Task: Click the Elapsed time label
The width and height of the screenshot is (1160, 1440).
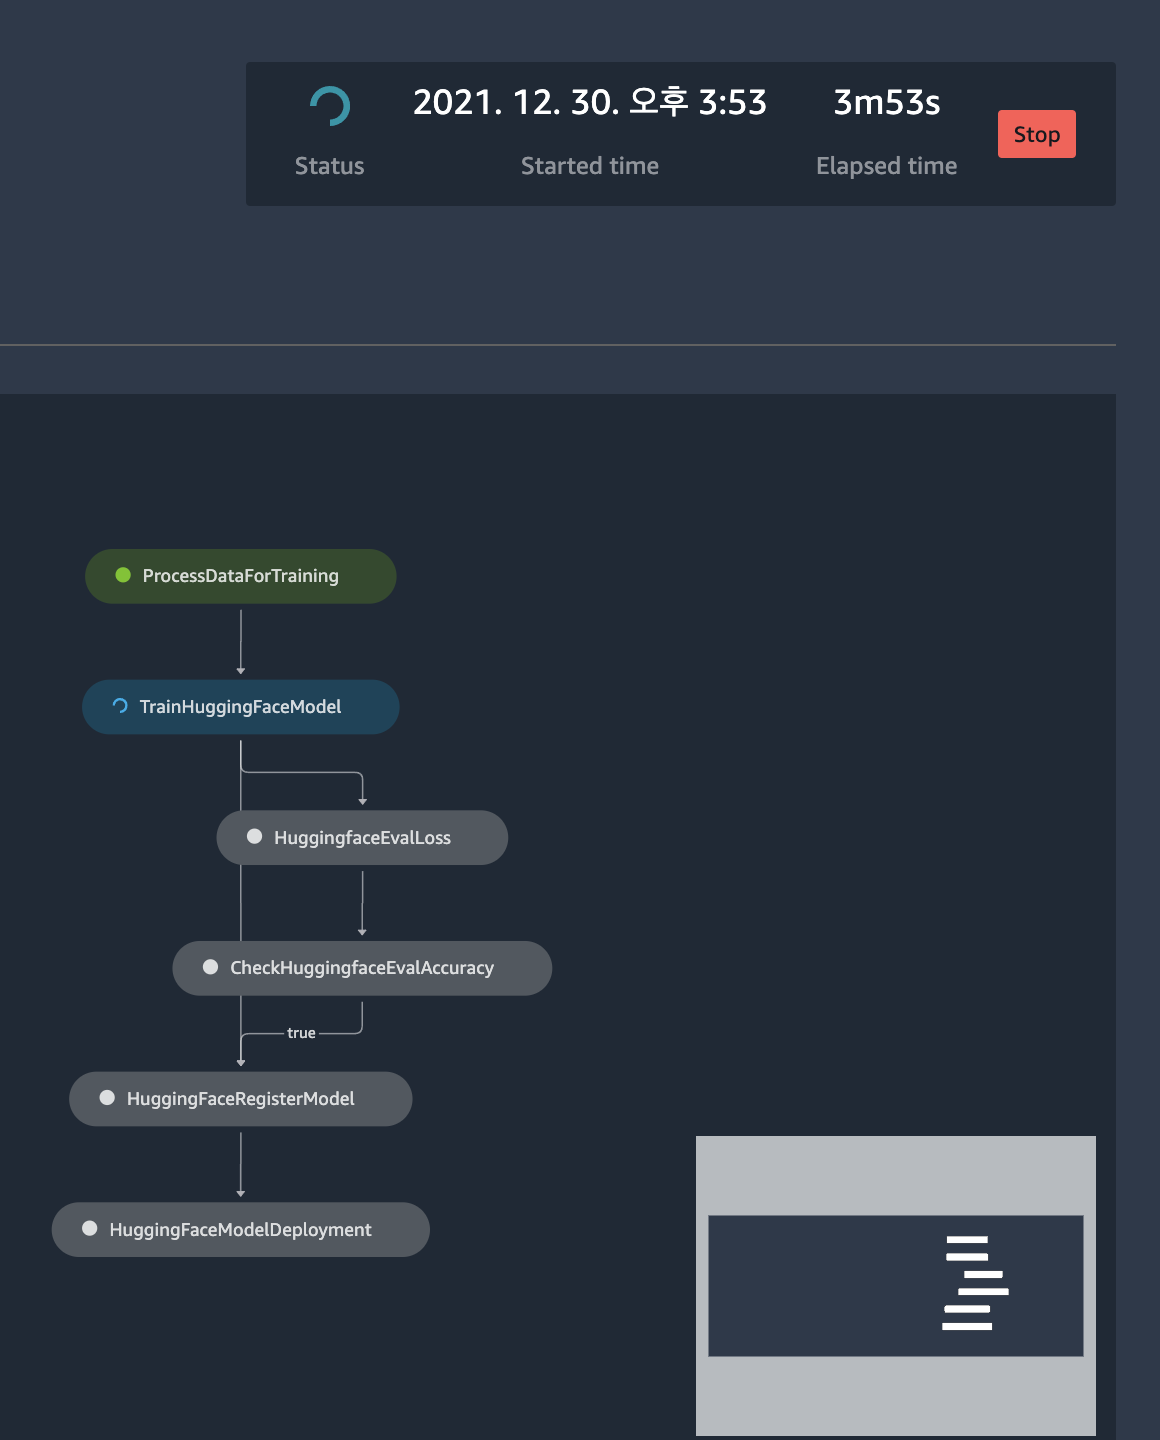Action: pos(887,166)
